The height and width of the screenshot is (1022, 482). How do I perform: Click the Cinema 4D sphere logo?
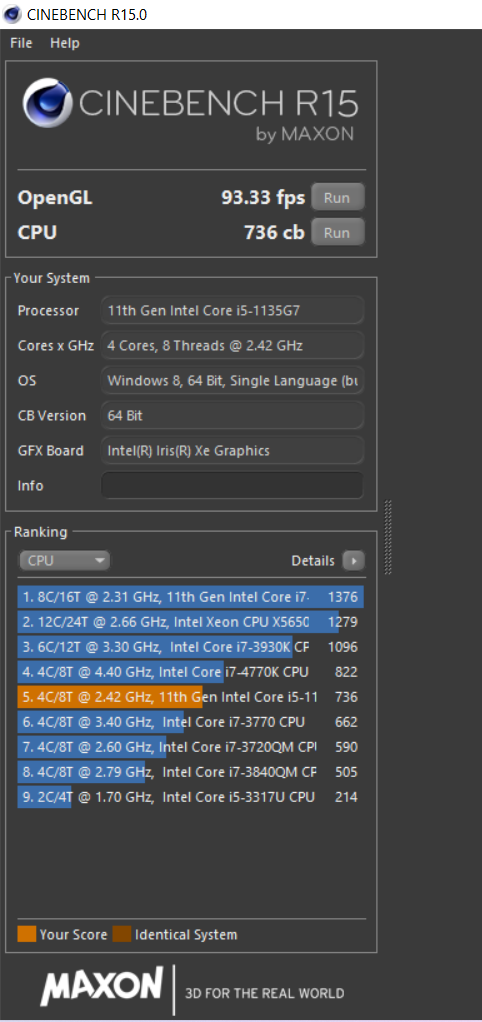coord(47,102)
